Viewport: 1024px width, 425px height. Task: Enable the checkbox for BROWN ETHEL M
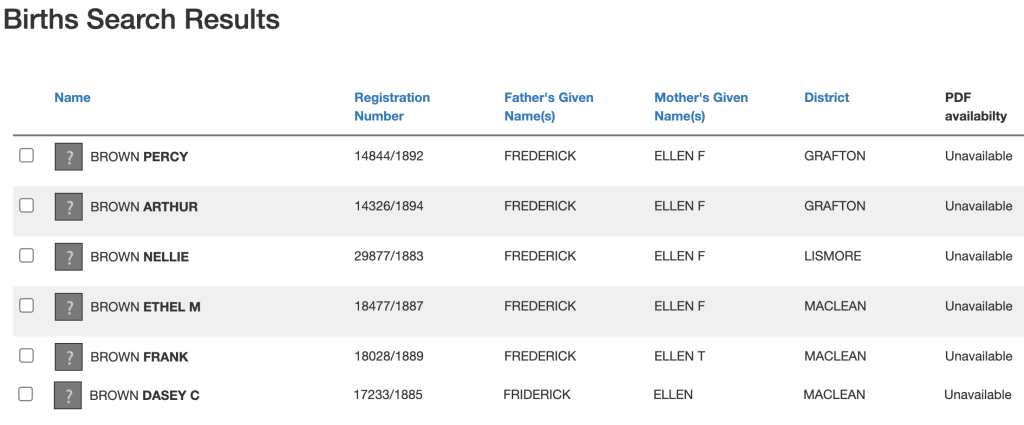pyautogui.click(x=27, y=306)
